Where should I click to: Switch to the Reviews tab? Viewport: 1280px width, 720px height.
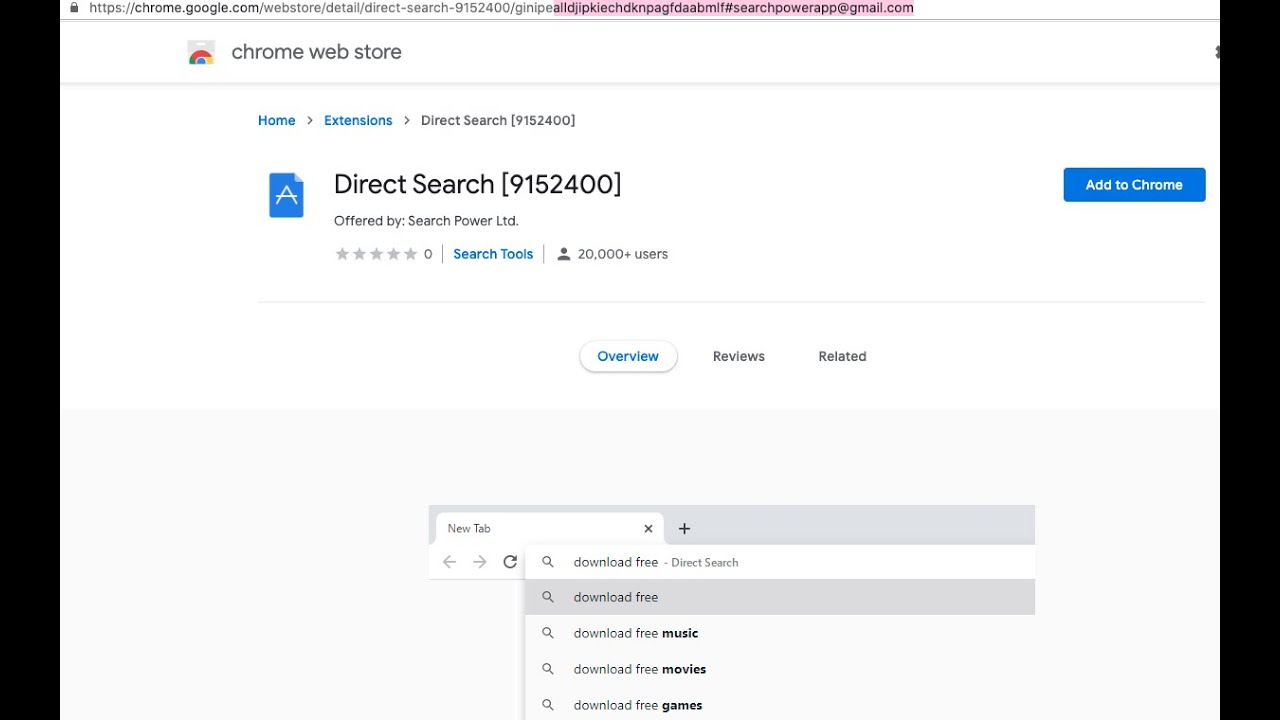click(739, 356)
